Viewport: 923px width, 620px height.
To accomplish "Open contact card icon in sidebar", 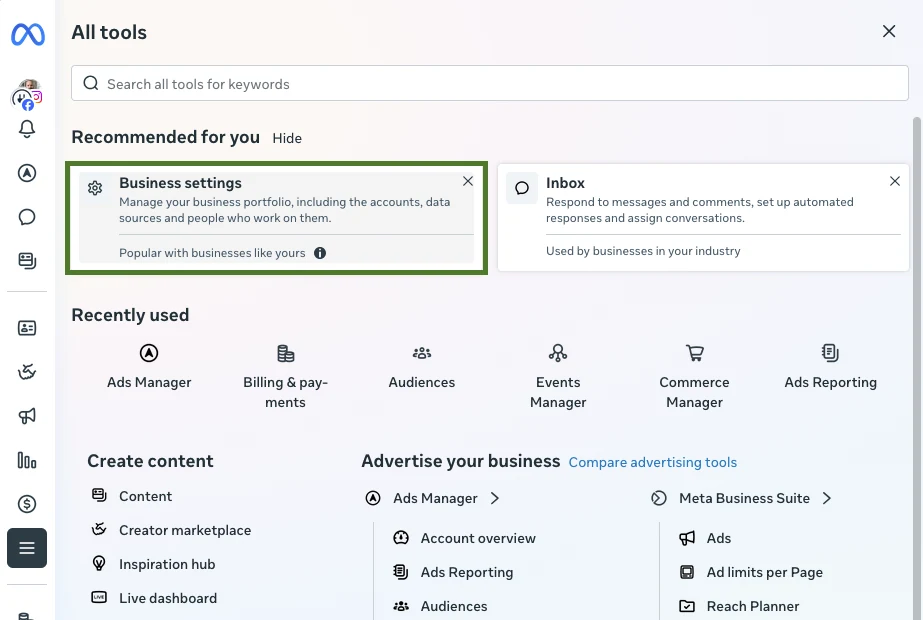I will pyautogui.click(x=27, y=328).
